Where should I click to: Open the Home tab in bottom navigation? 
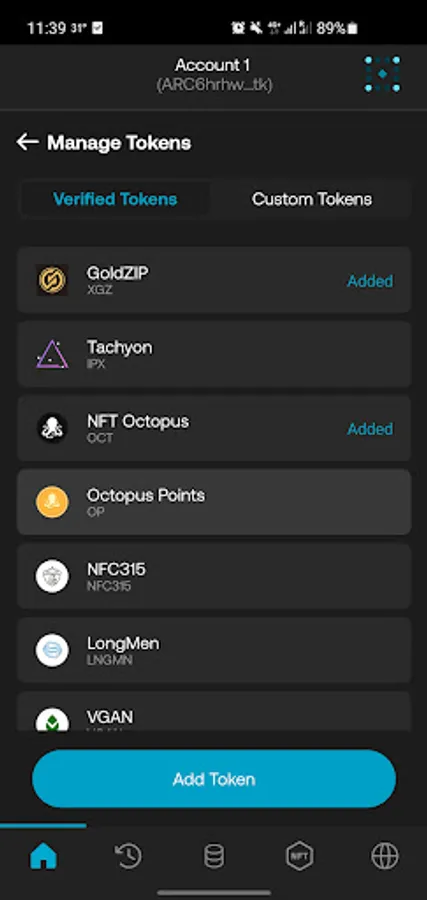coord(44,857)
